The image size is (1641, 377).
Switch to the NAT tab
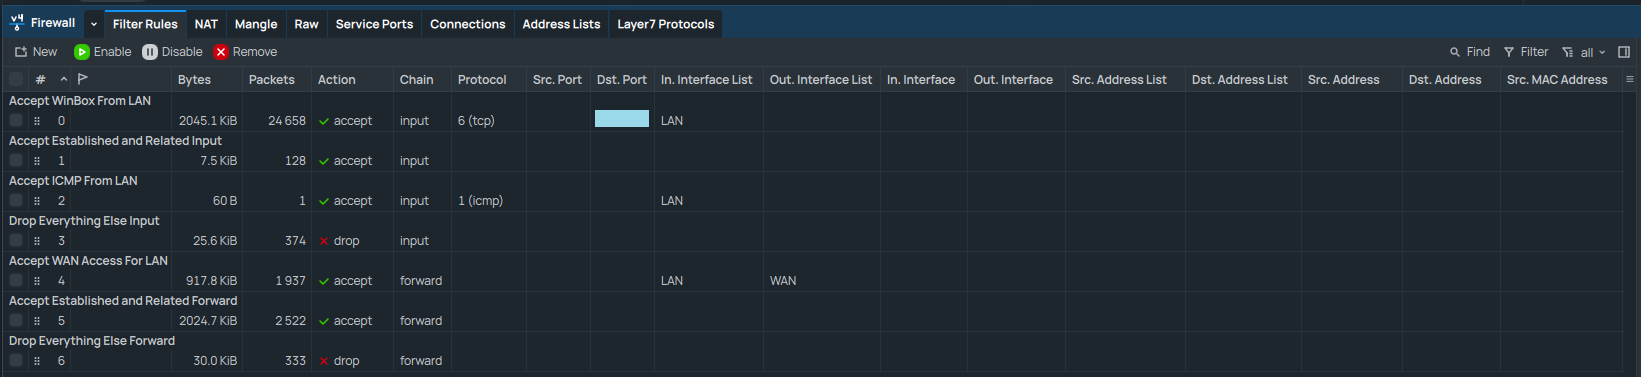point(206,24)
